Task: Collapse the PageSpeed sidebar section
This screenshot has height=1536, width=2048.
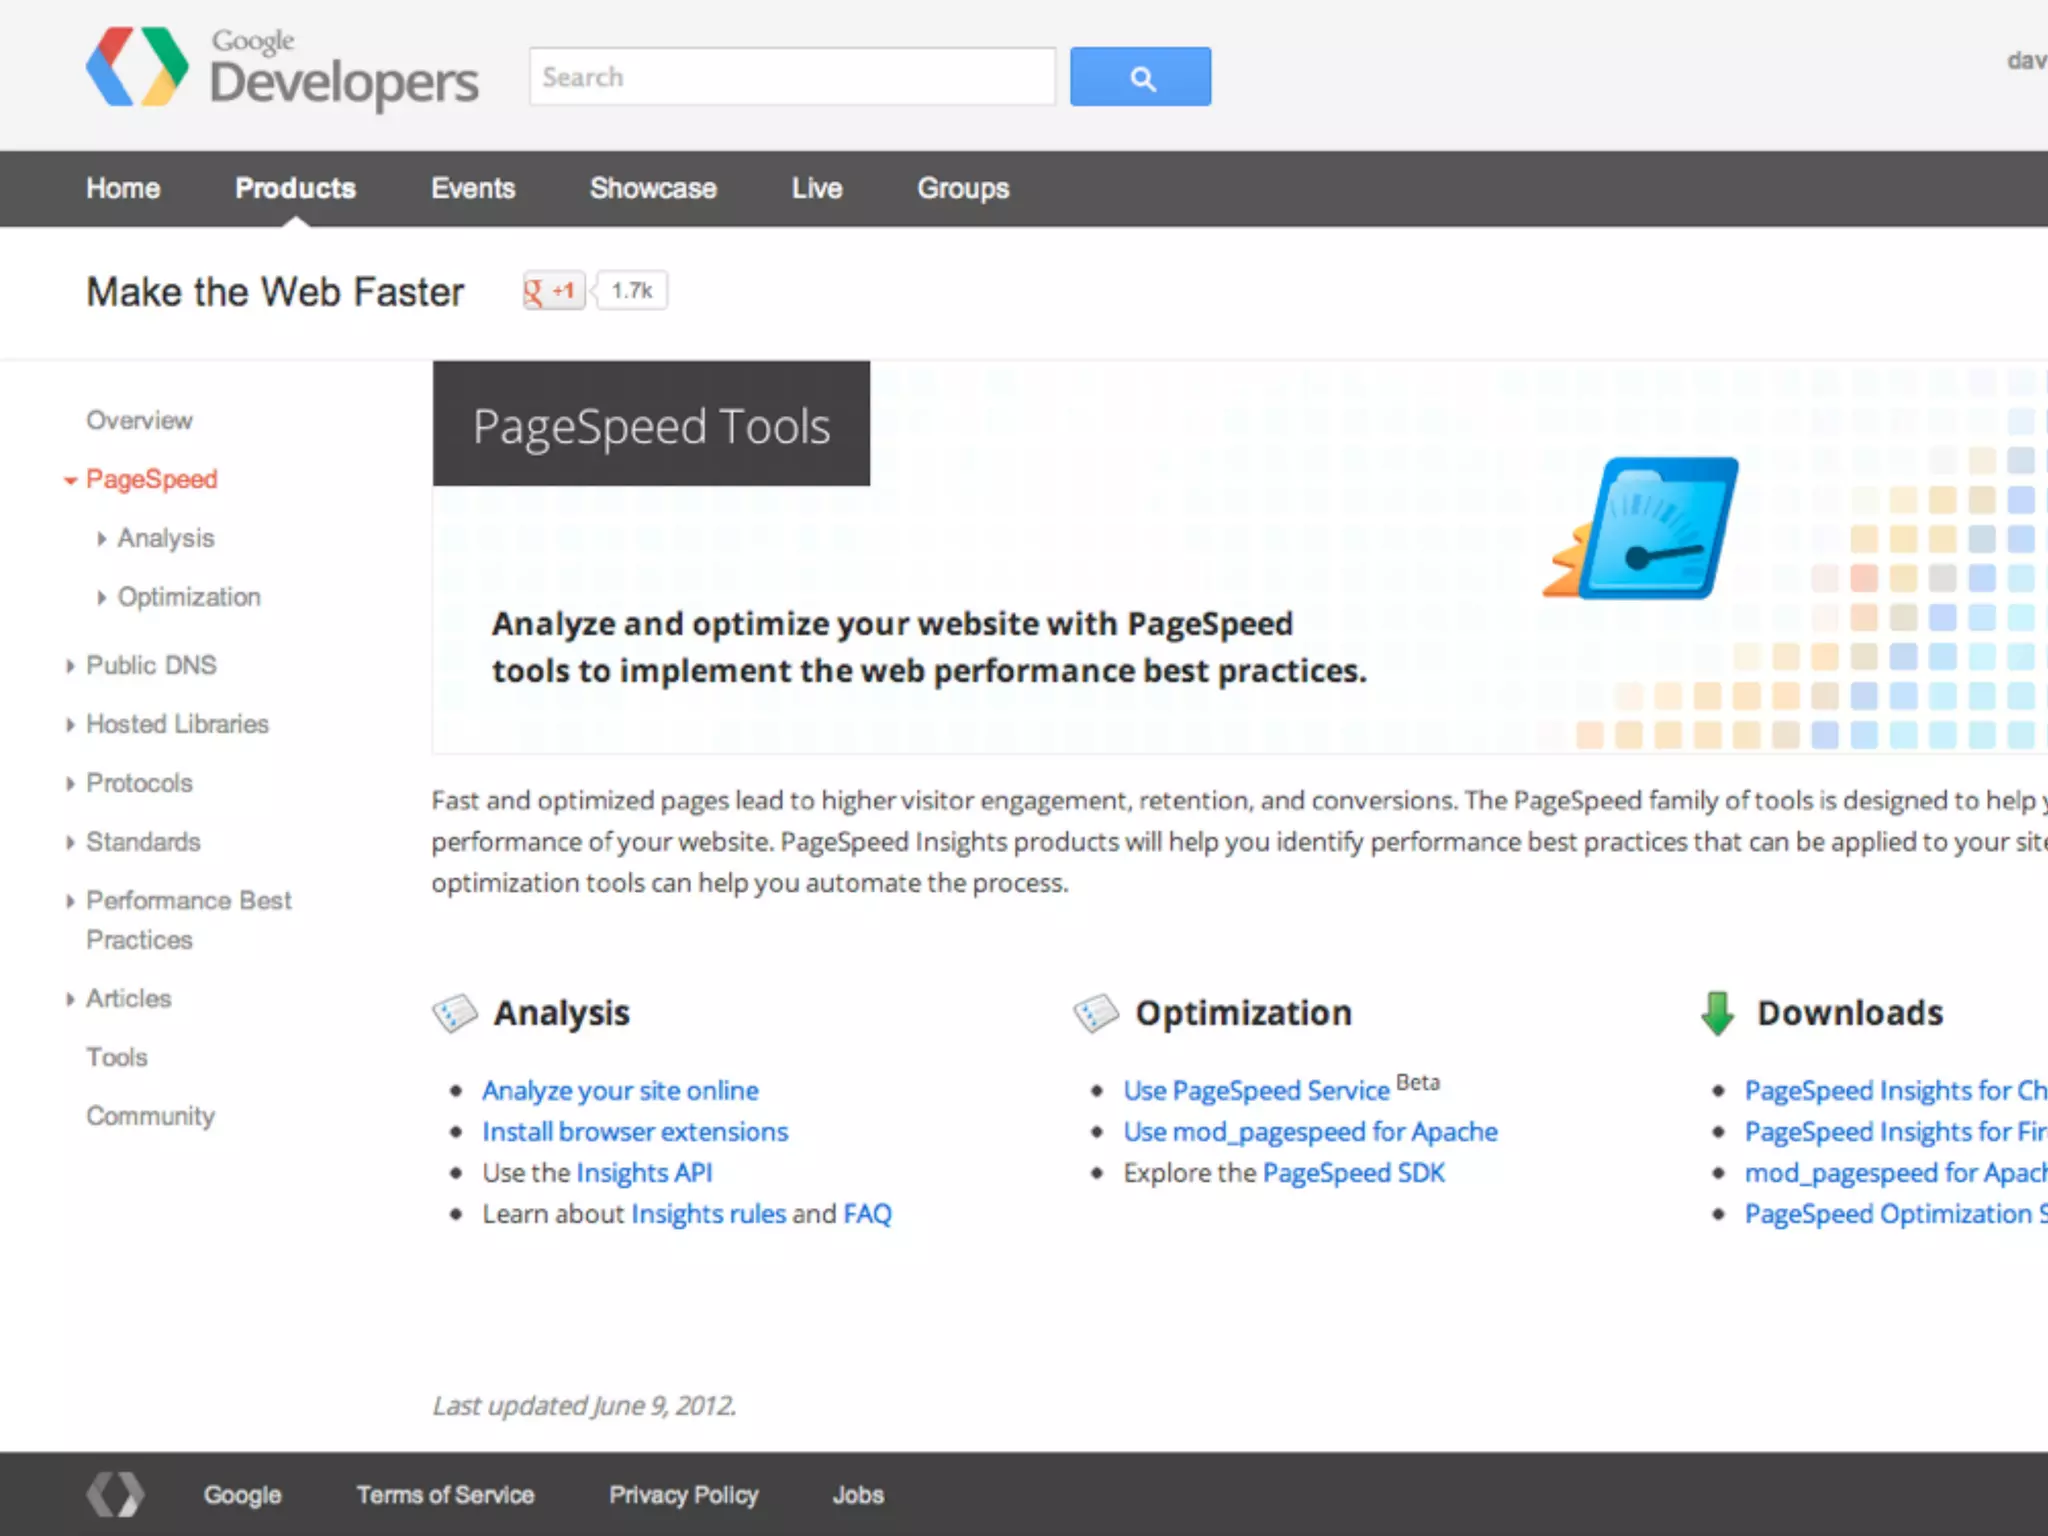Action: pos(71,480)
